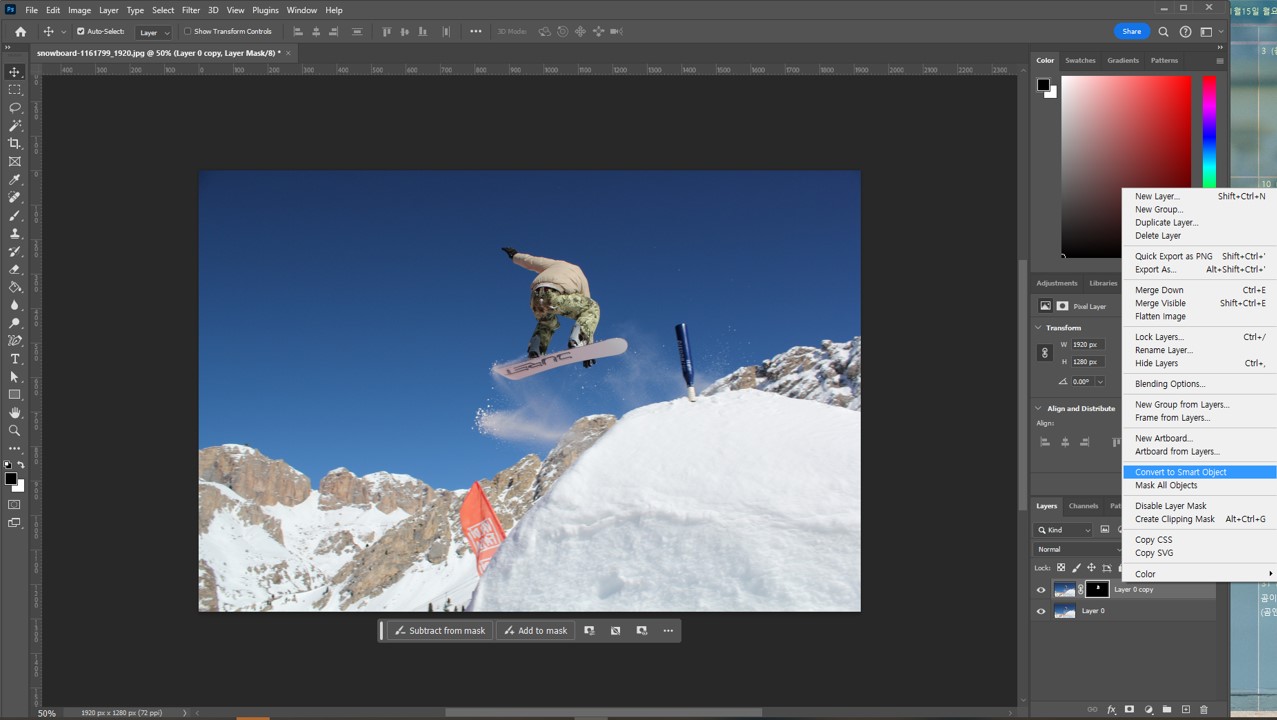Open the Image menu
The height and width of the screenshot is (720, 1277).
pyautogui.click(x=79, y=10)
